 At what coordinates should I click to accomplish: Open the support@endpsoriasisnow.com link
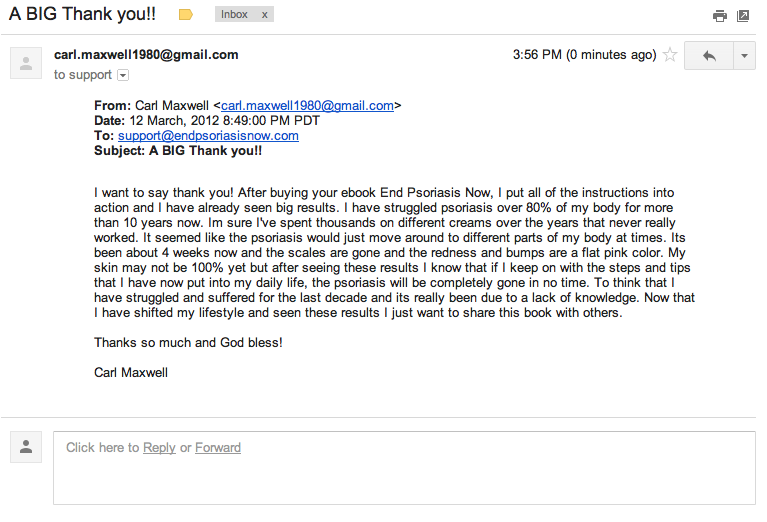(x=208, y=136)
